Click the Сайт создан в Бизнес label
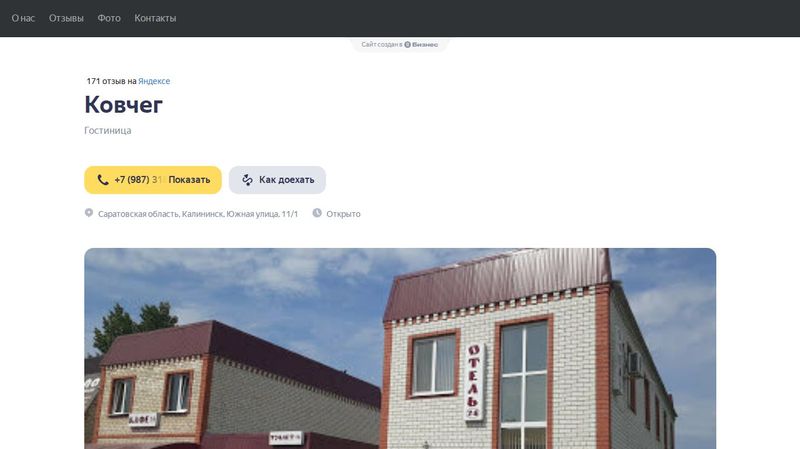The height and width of the screenshot is (449, 800). (399, 44)
